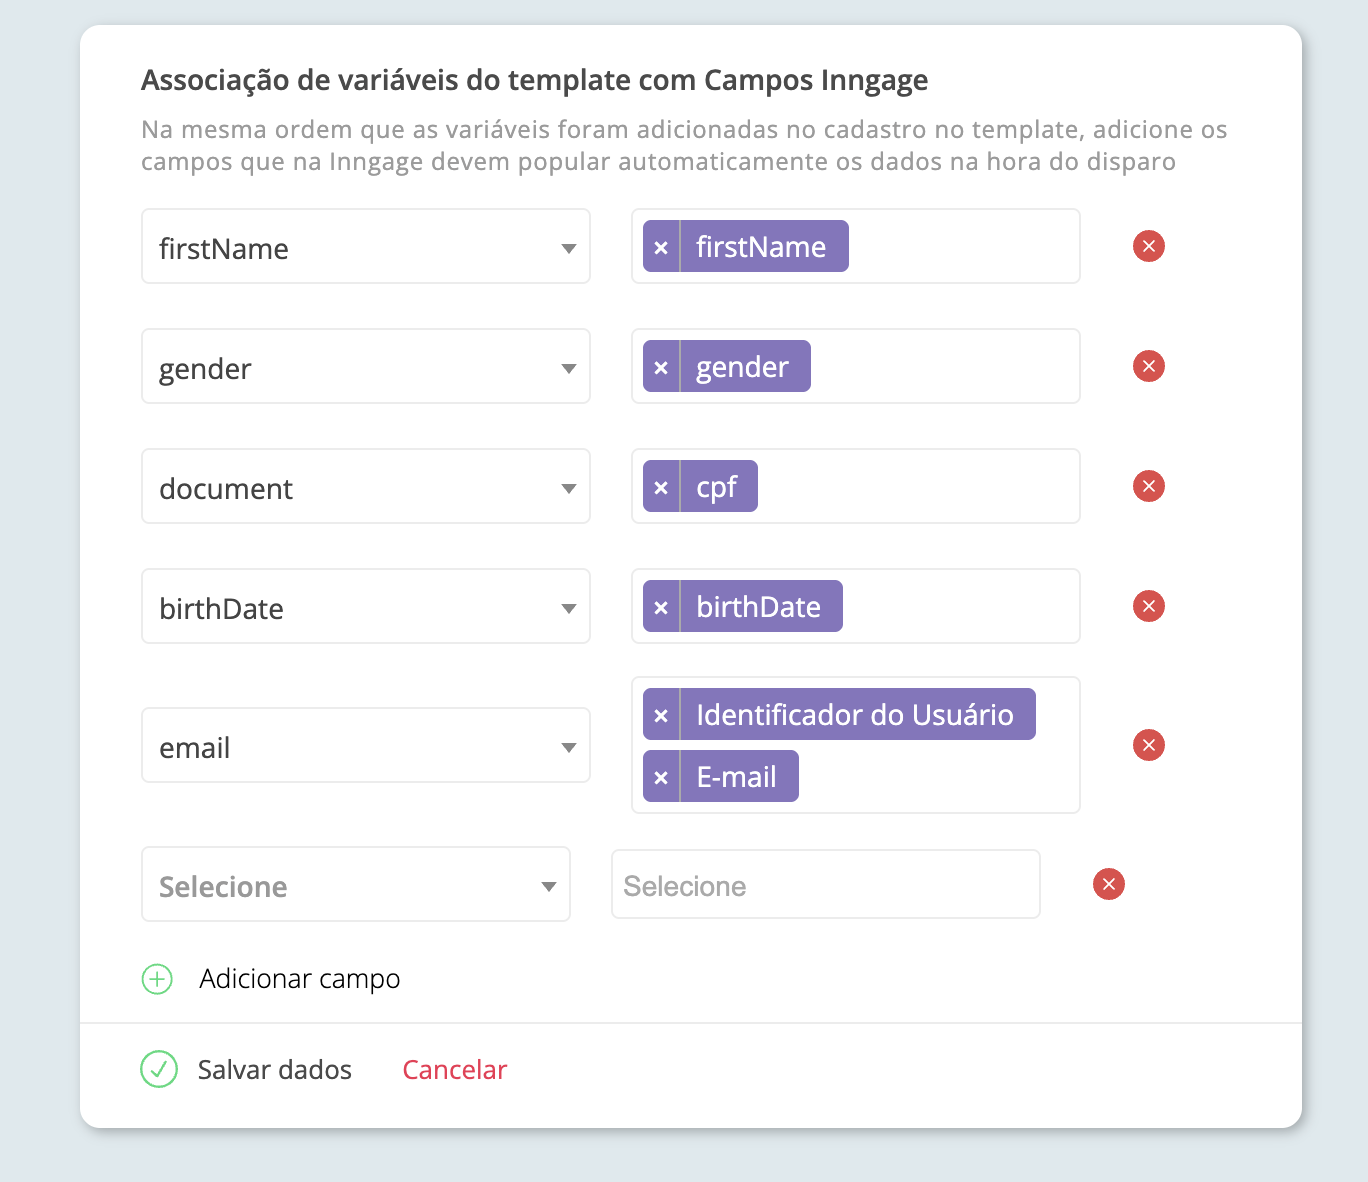Remove the document mapping row

[x=1149, y=486]
